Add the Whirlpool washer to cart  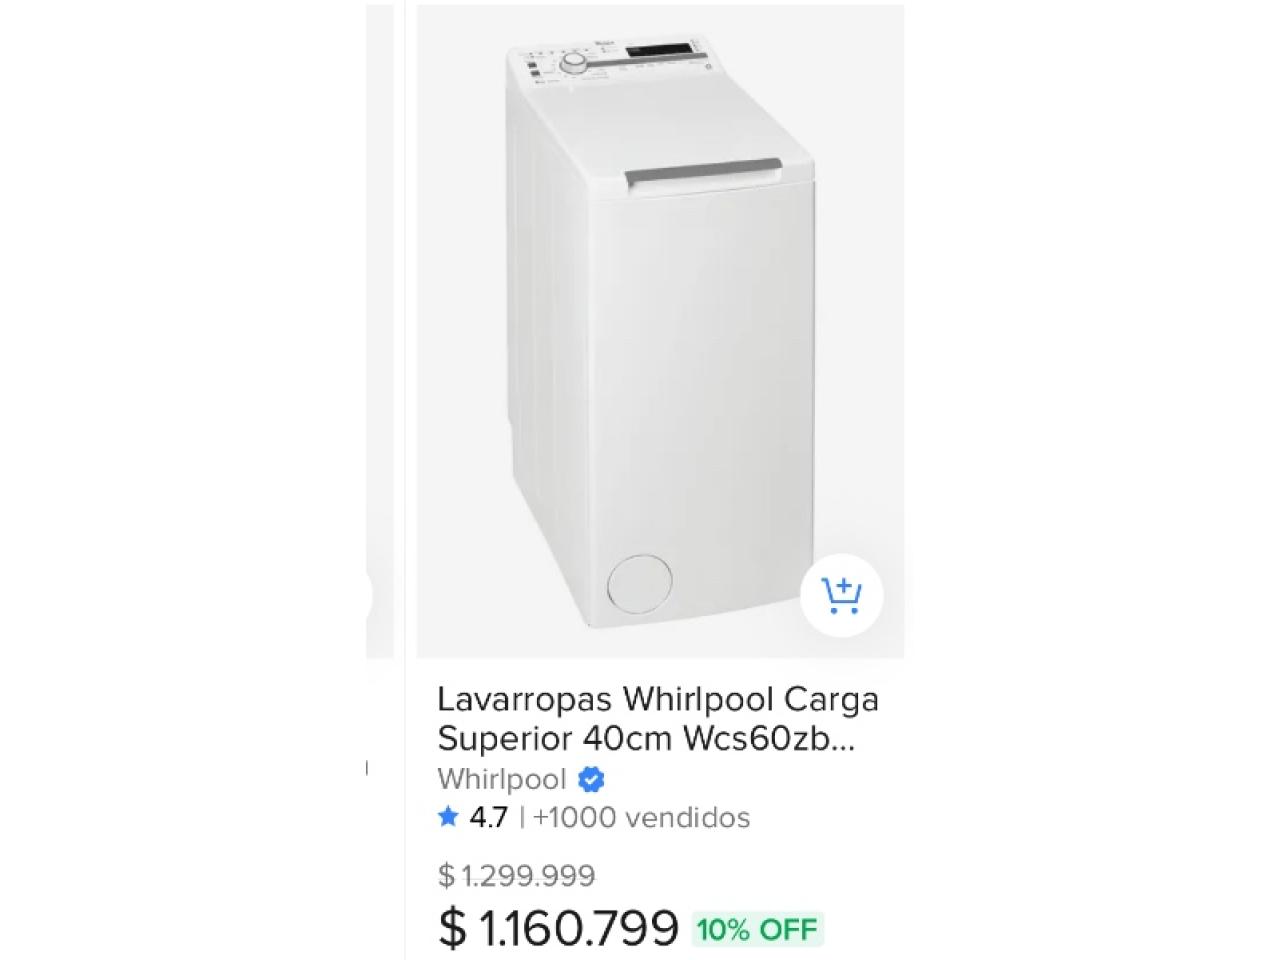coord(841,595)
